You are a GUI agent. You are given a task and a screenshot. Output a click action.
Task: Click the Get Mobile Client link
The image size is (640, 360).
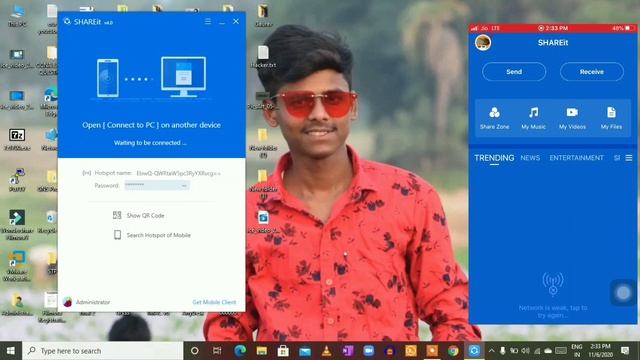coord(214,302)
